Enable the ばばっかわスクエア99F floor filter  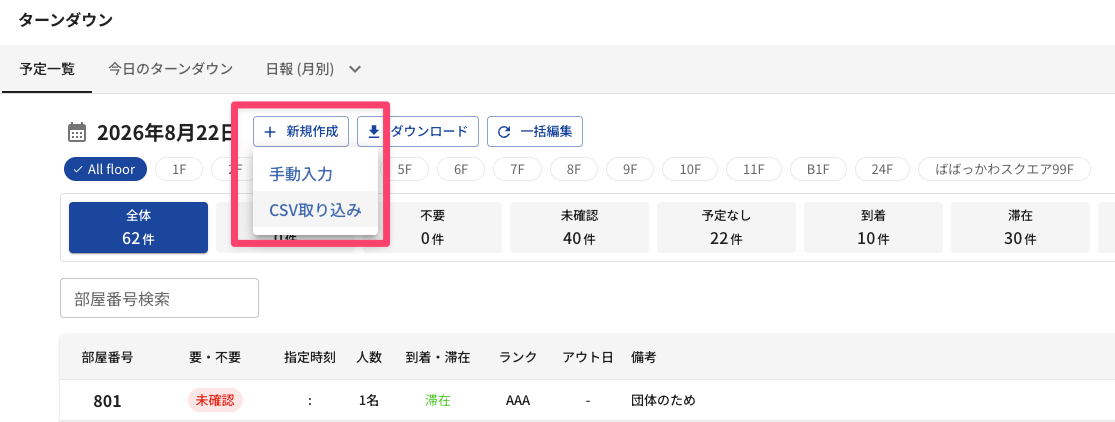coord(1004,169)
